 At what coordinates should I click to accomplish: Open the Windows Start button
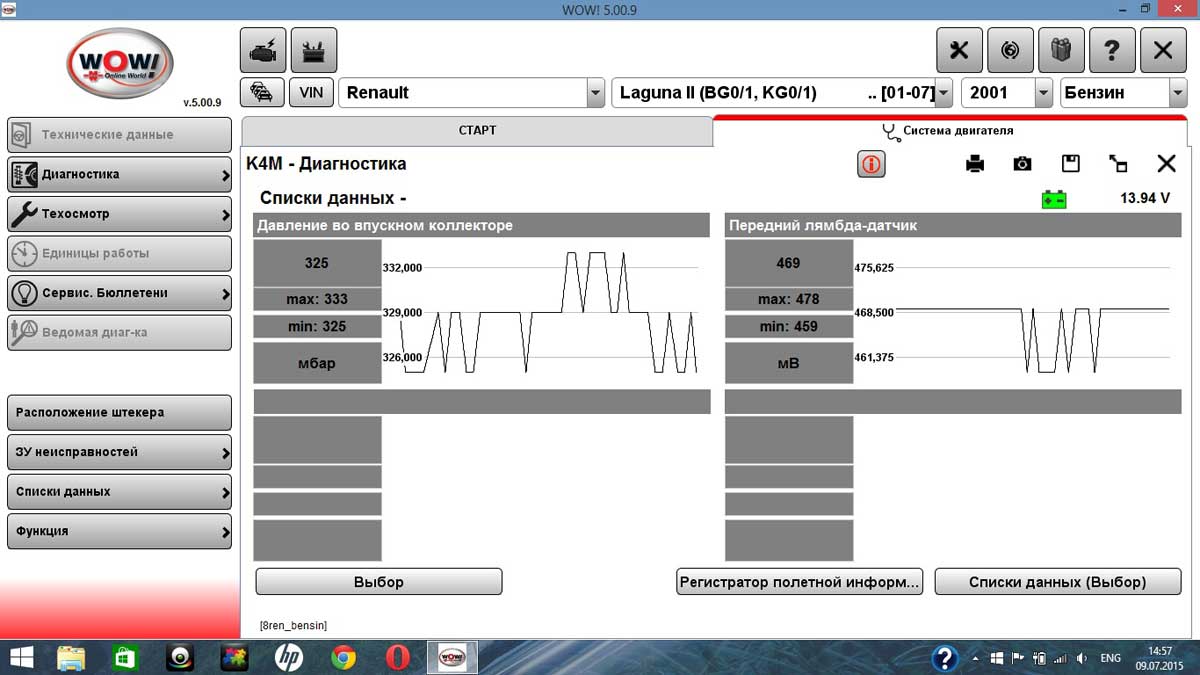click(x=21, y=658)
